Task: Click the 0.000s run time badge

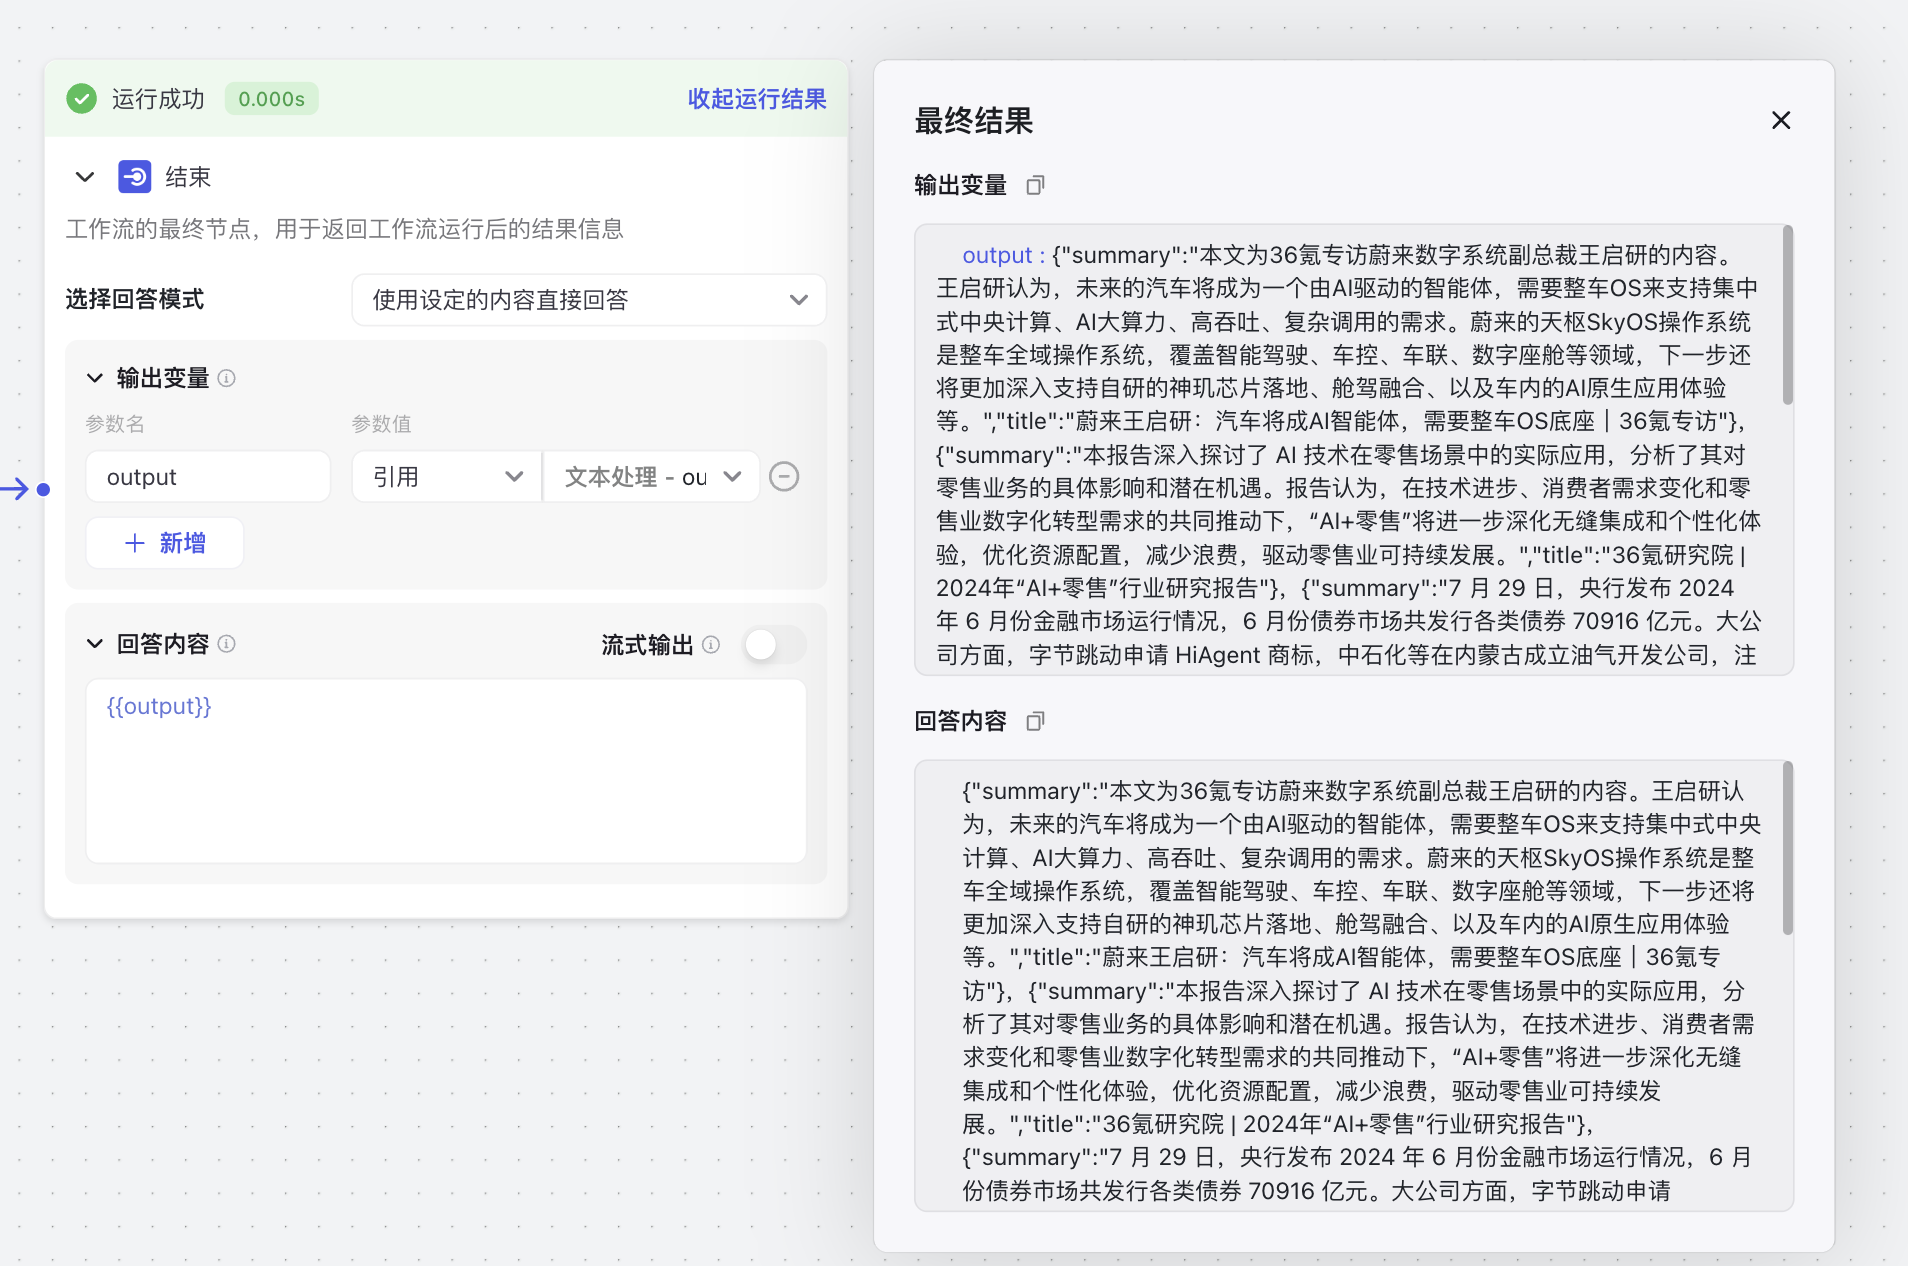Action: point(272,98)
